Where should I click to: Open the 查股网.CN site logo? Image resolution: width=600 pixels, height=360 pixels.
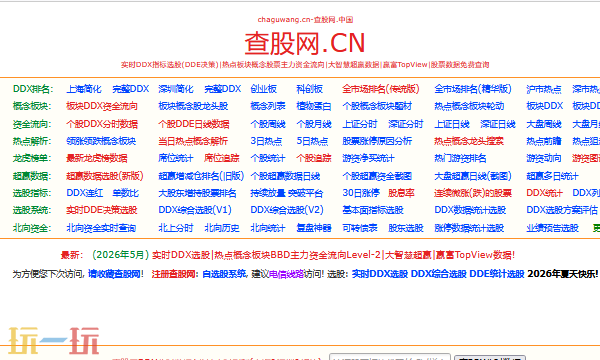tap(305, 43)
